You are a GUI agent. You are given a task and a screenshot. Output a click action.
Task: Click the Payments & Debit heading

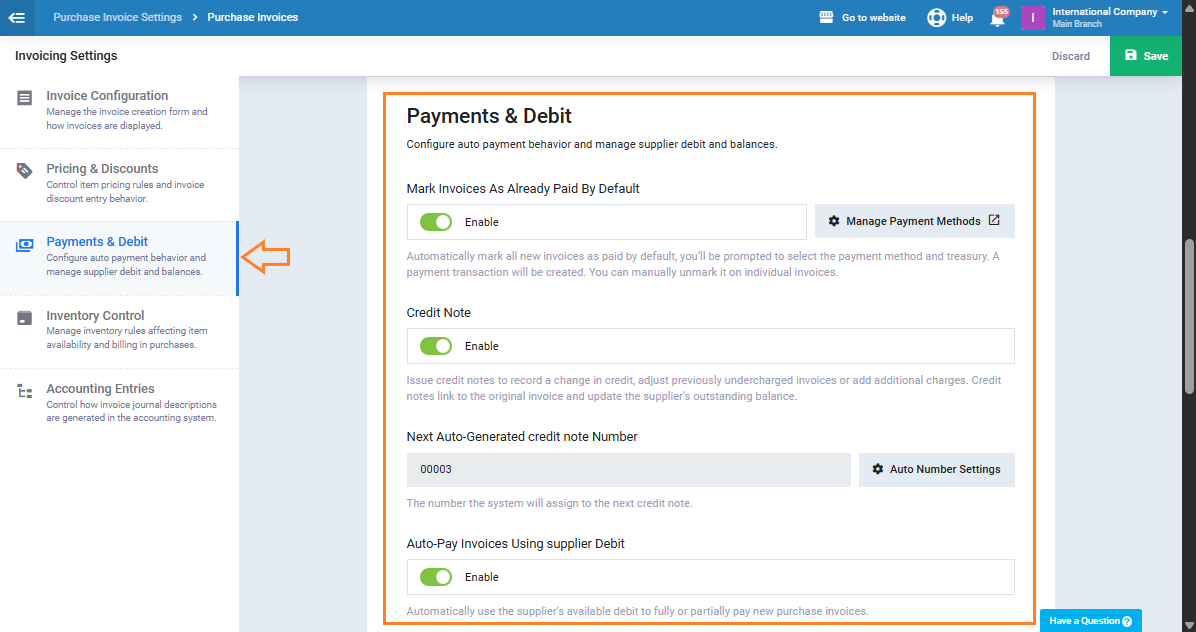pyautogui.click(x=489, y=116)
